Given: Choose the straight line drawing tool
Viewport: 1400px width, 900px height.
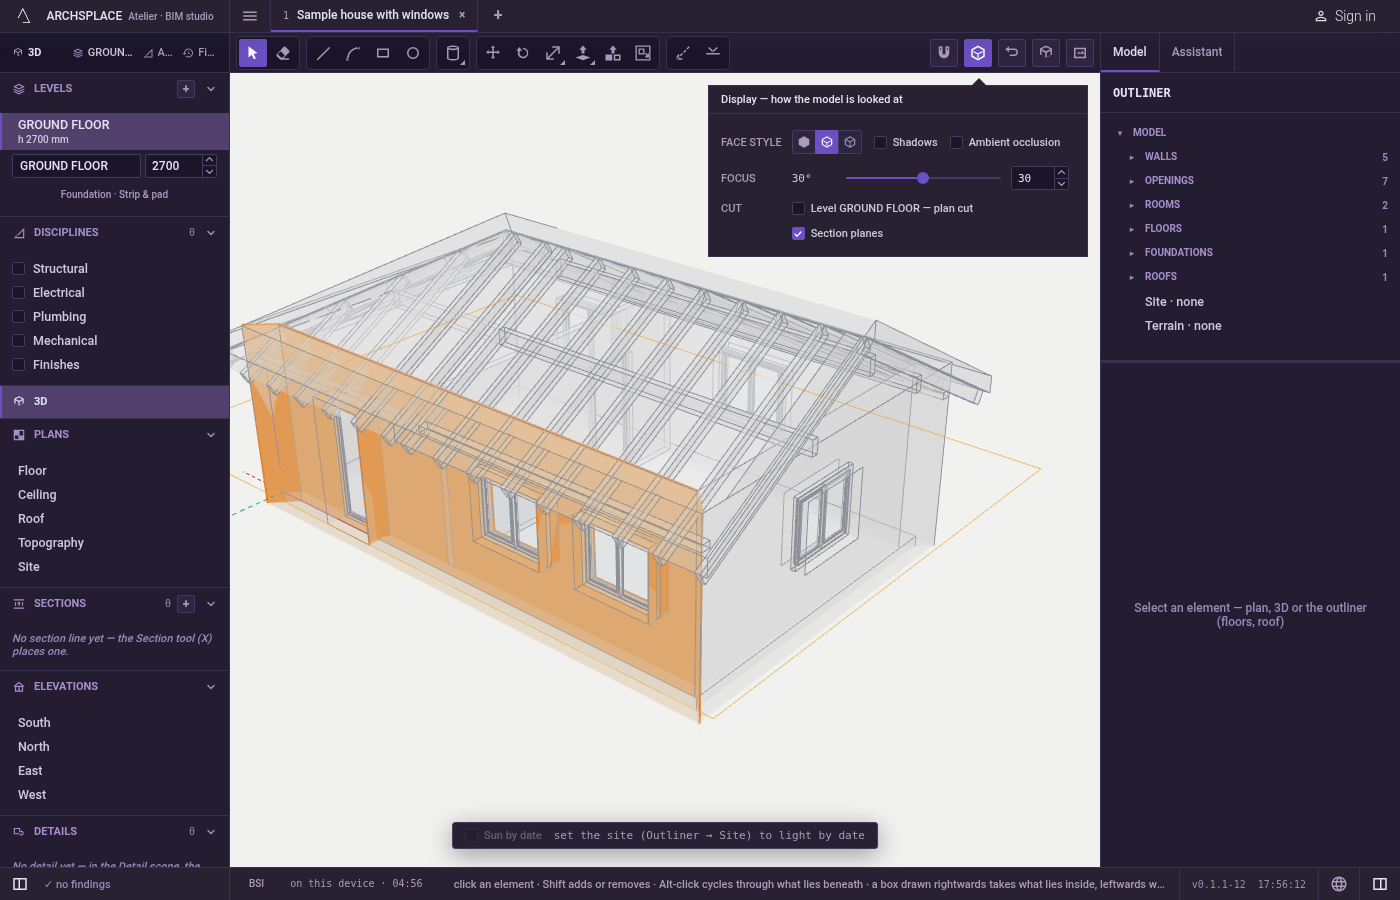Looking at the screenshot, I should coord(323,53).
